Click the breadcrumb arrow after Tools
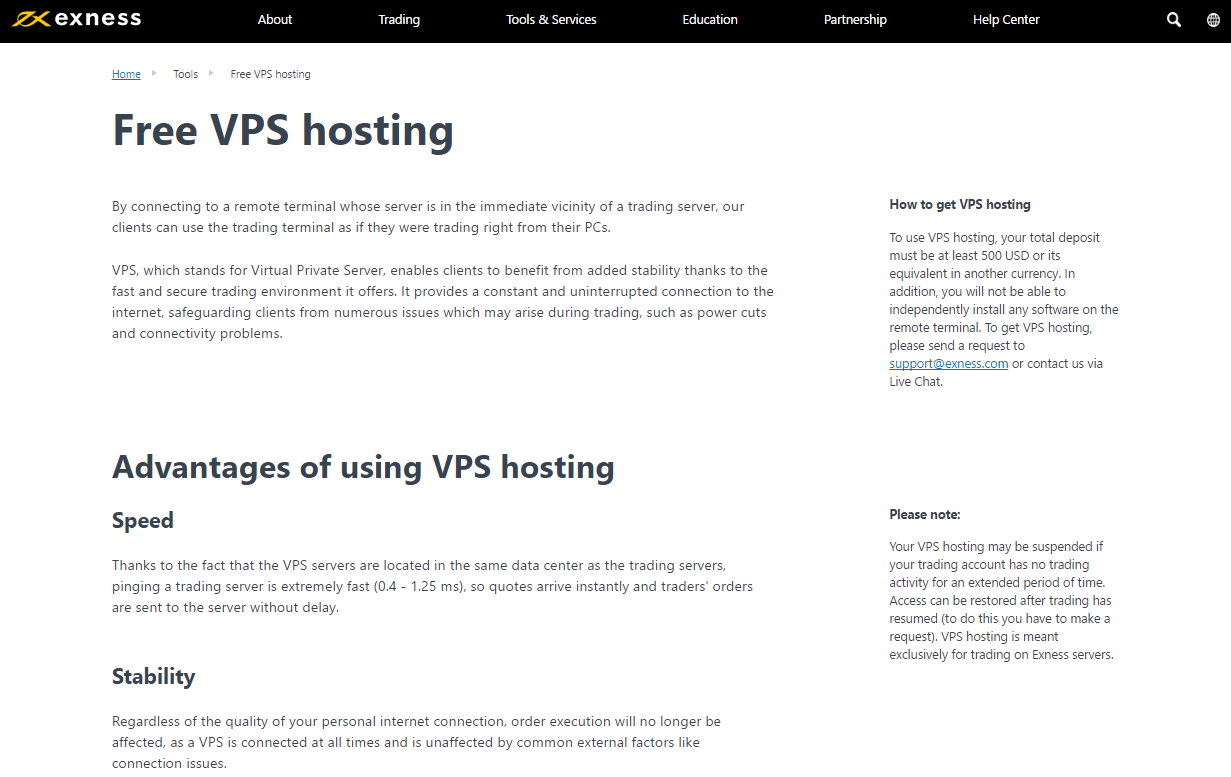This screenshot has width=1231, height=777. (x=213, y=73)
